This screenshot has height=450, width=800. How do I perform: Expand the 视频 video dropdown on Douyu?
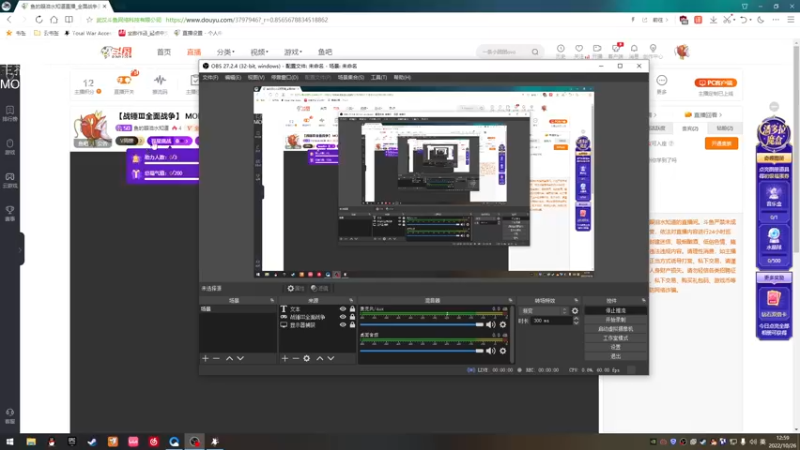[x=259, y=52]
